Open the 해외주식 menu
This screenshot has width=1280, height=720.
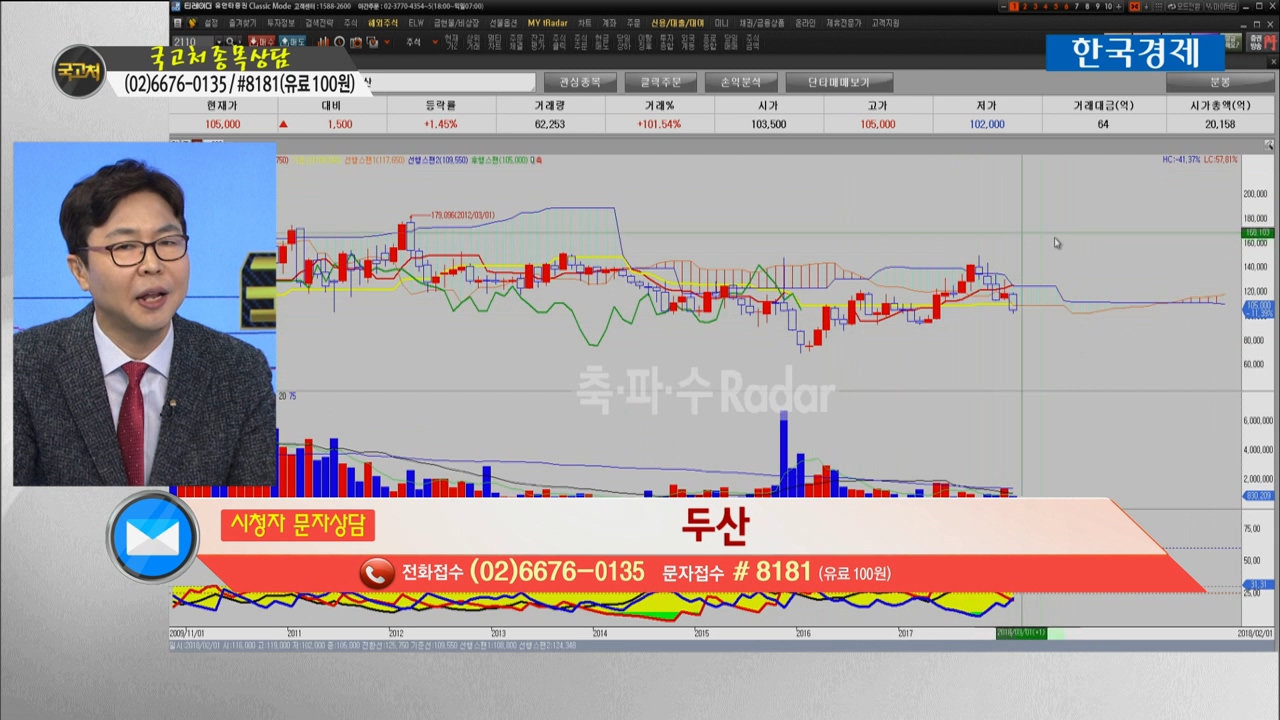pos(382,22)
